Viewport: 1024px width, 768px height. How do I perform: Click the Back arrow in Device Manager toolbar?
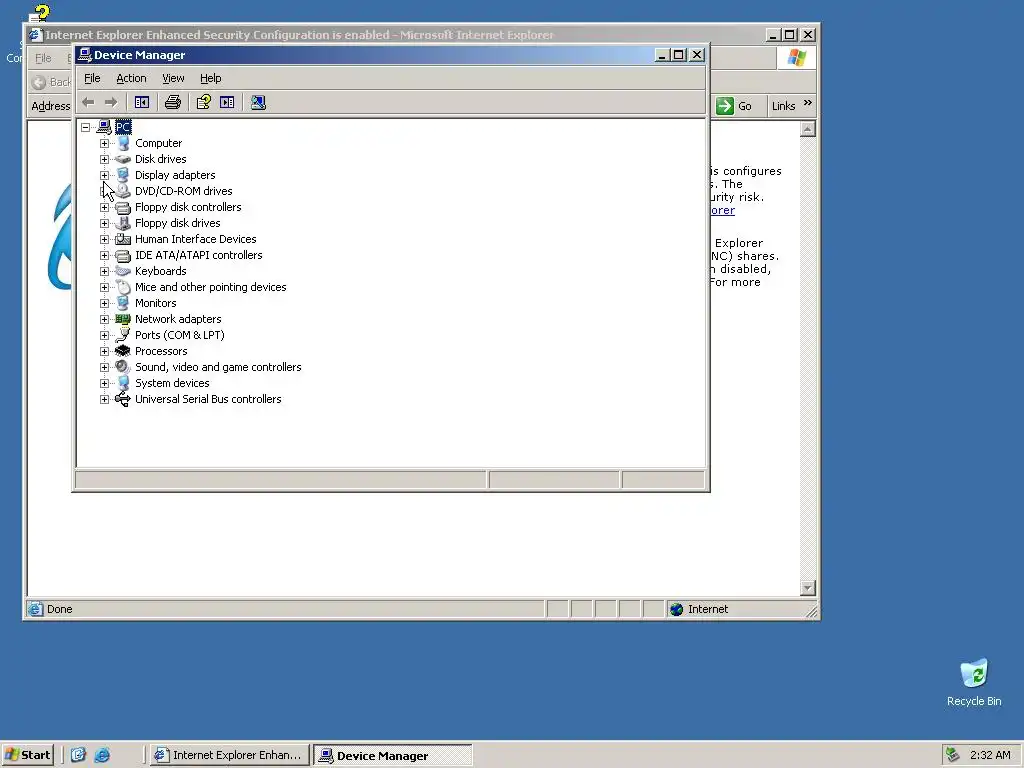pos(88,103)
